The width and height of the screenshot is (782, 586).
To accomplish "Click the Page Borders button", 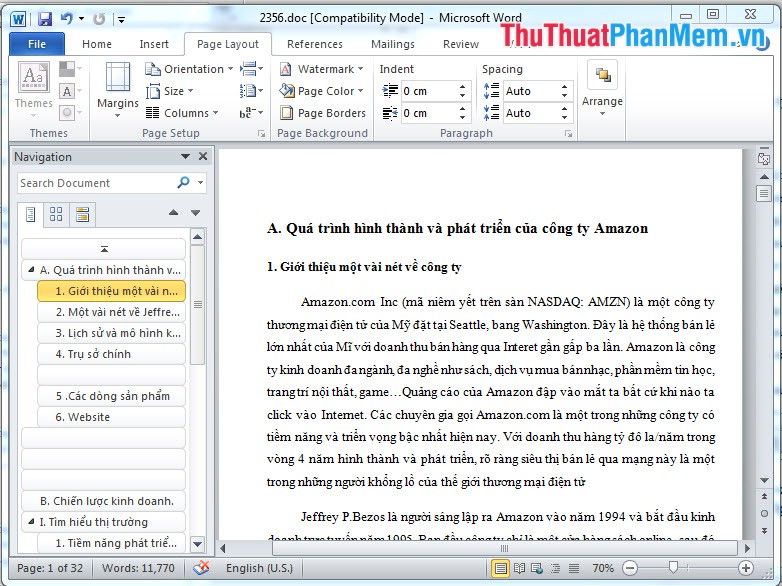I will (x=323, y=113).
